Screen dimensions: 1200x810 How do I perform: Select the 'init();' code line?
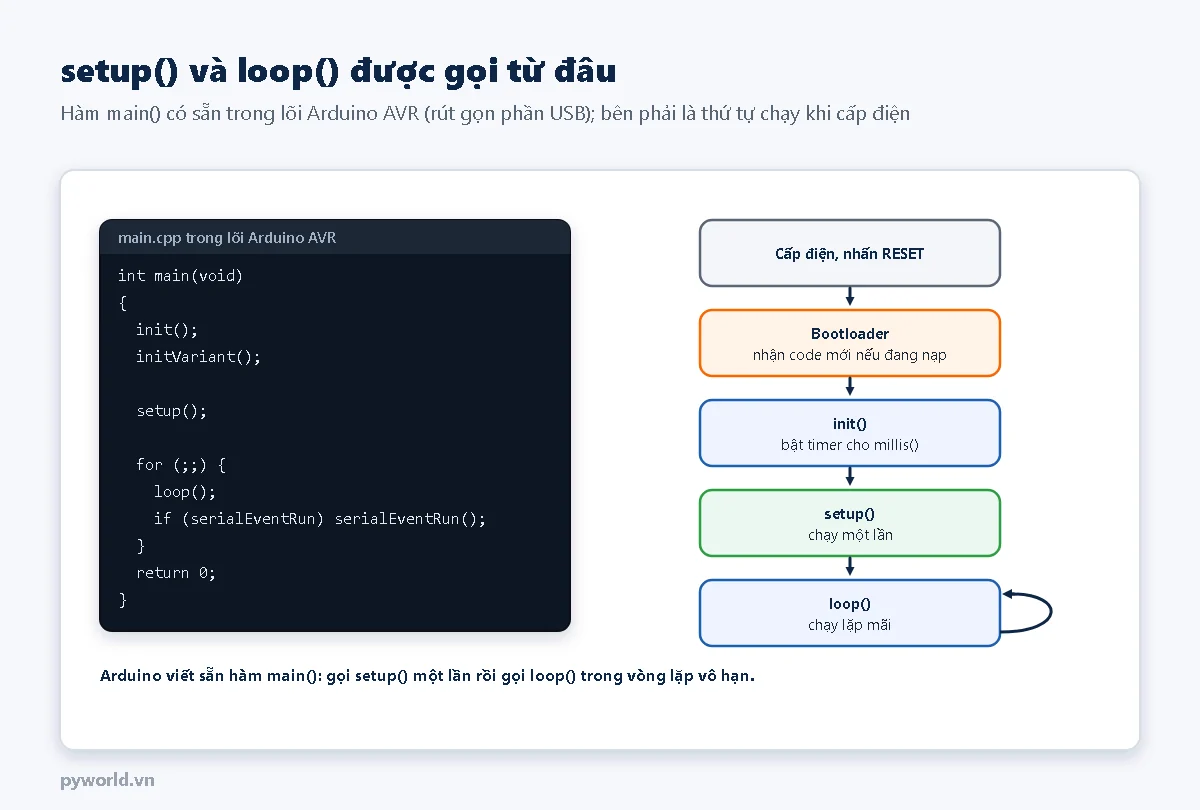click(167, 329)
